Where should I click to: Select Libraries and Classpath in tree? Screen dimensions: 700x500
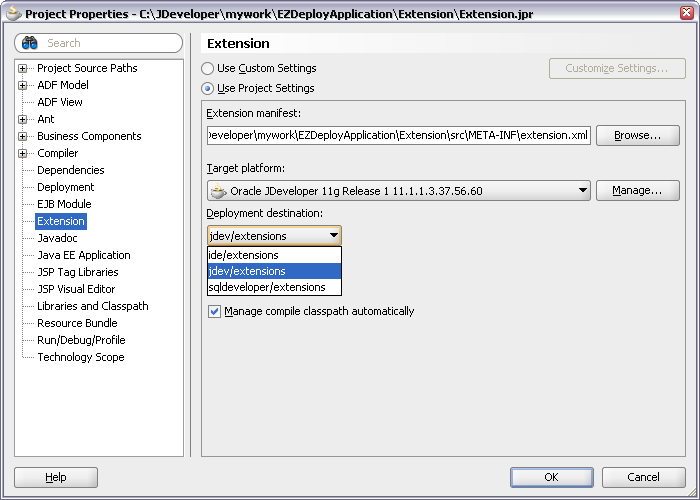(92, 306)
